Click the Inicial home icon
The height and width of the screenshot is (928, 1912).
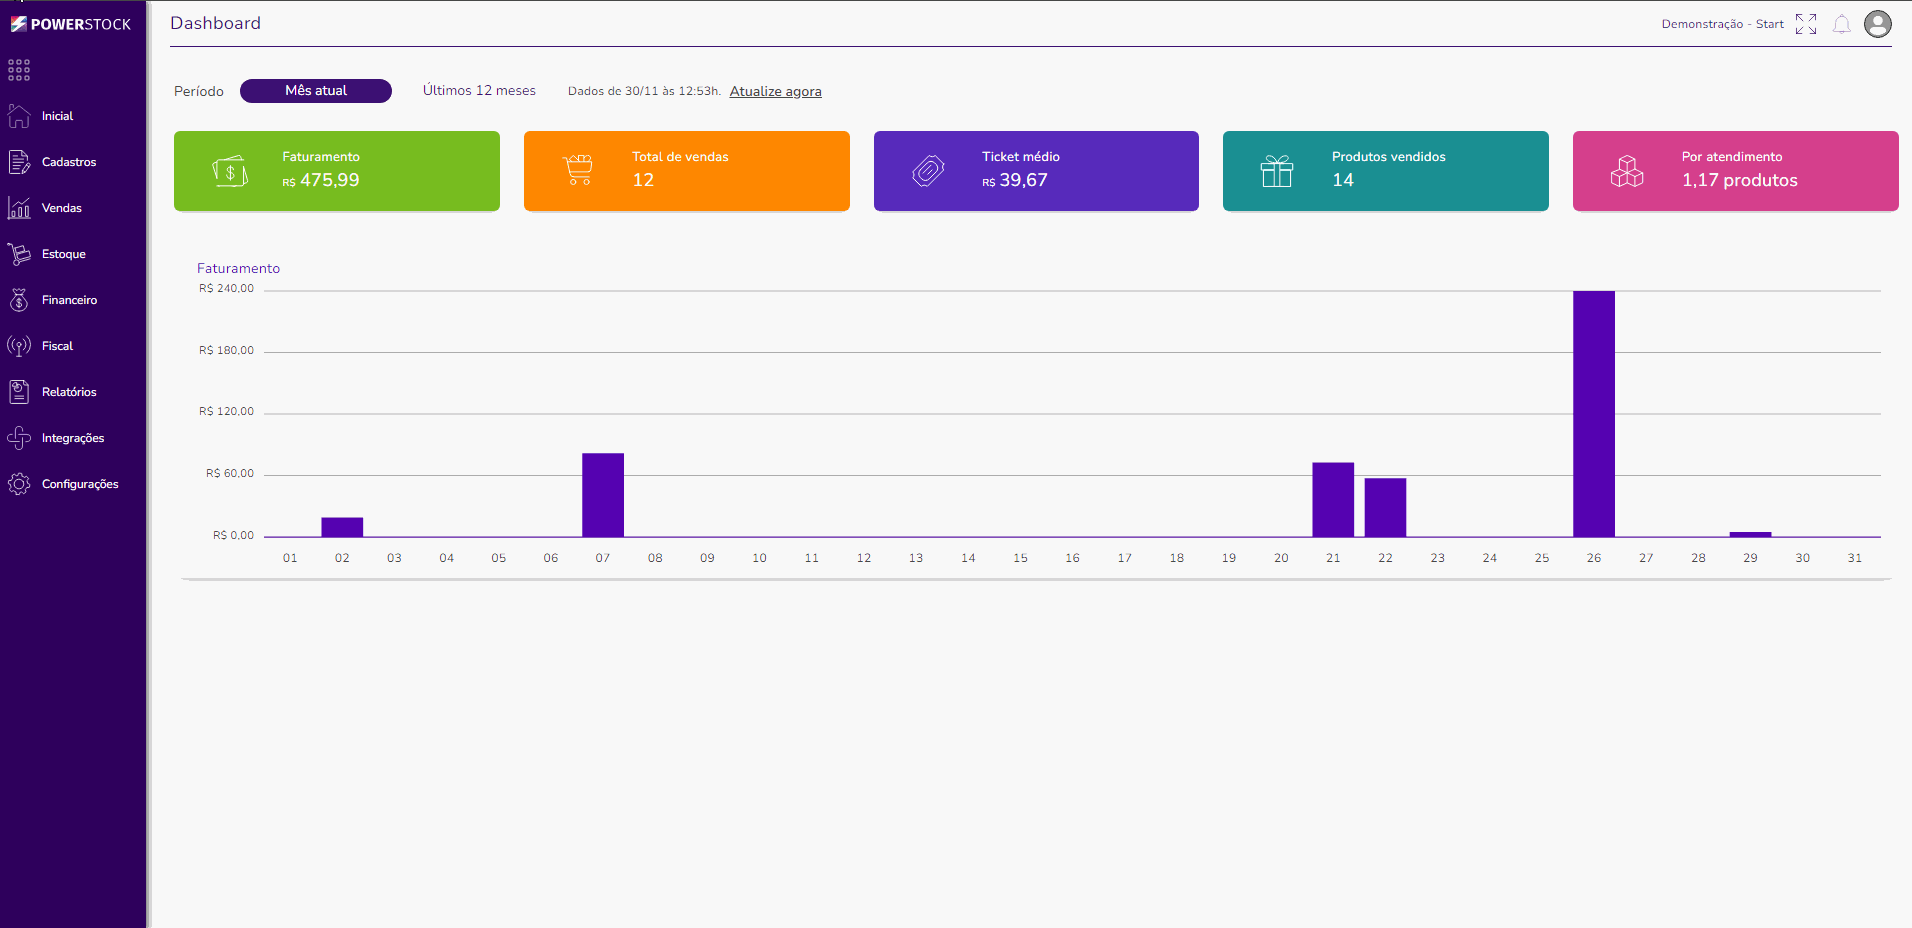coord(19,116)
